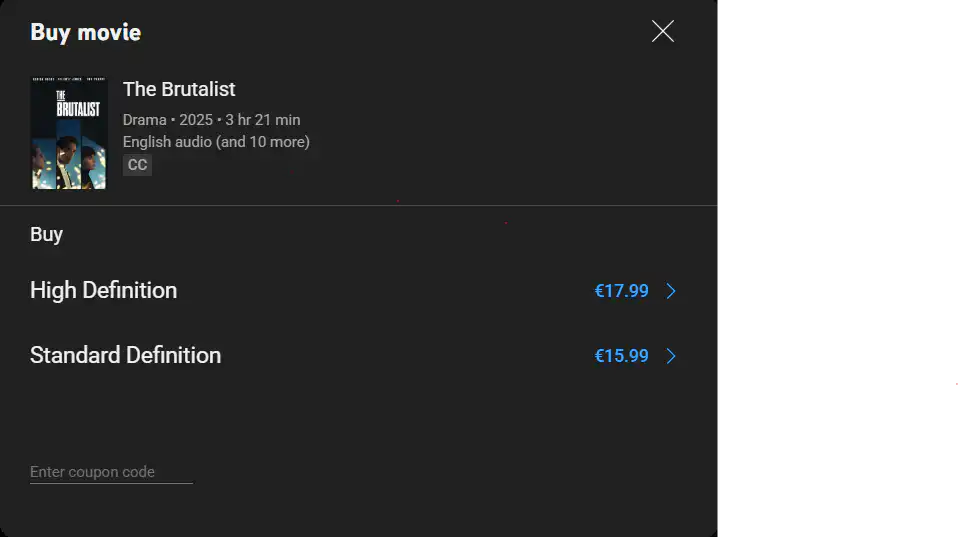Select the €17.99 price
Image resolution: width=958 pixels, height=537 pixels.
tap(621, 291)
